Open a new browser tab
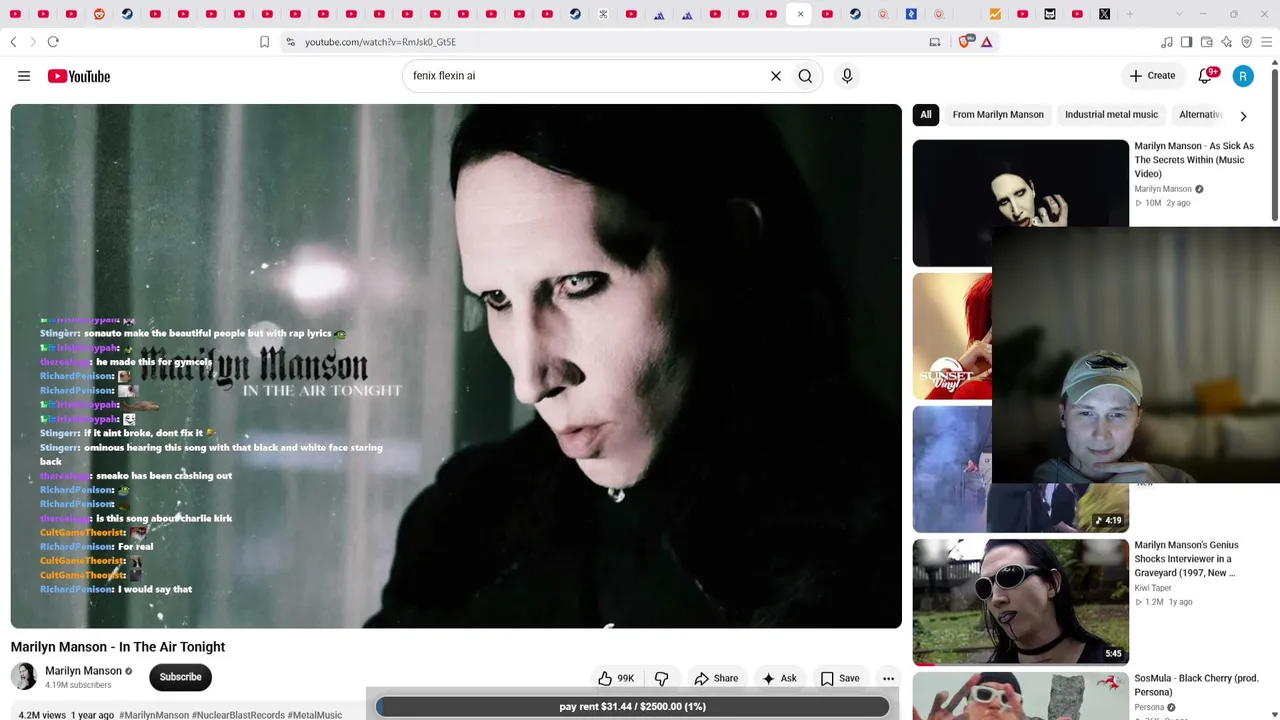The height and width of the screenshot is (720, 1280). pos(1130,14)
